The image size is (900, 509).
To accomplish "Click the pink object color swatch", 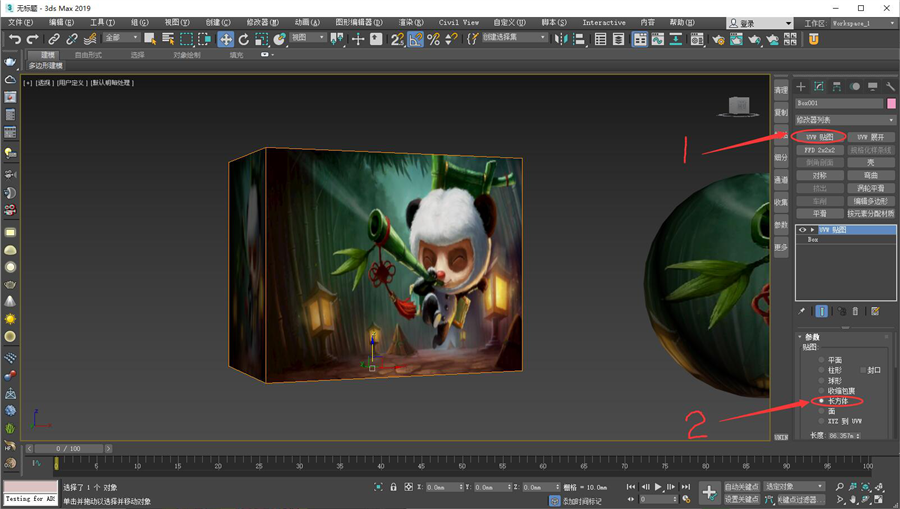I will coord(891,103).
